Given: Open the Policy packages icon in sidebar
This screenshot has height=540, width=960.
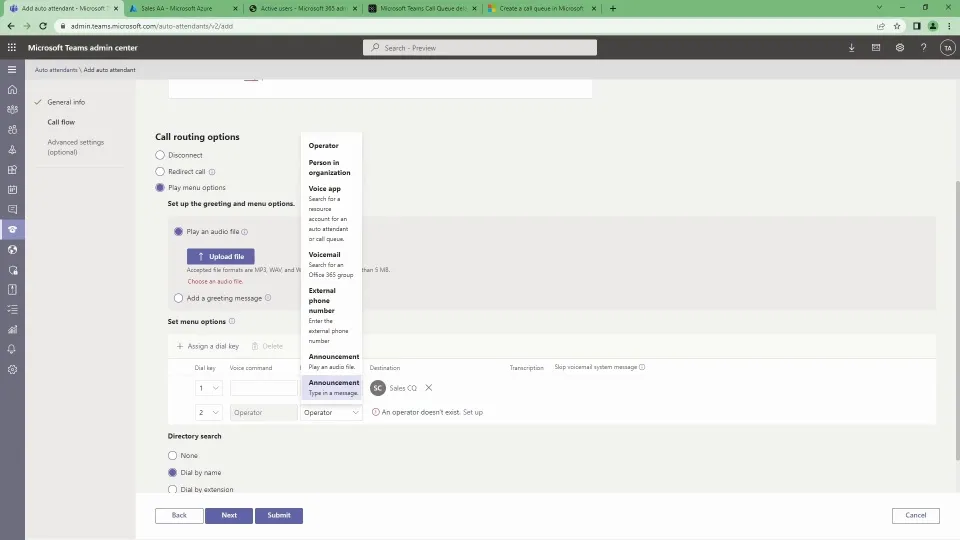Looking at the screenshot, I should [12, 290].
